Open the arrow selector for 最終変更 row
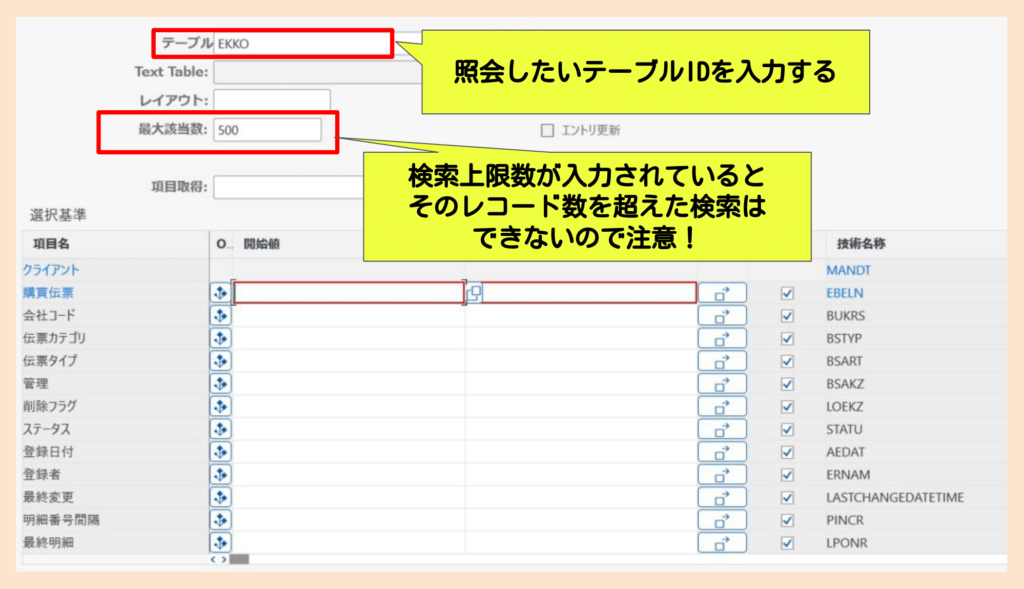The height and width of the screenshot is (589, 1024). point(722,495)
